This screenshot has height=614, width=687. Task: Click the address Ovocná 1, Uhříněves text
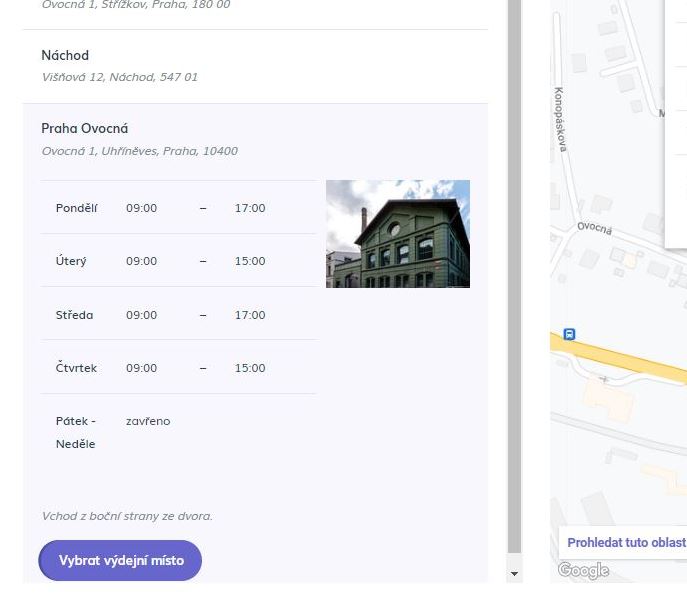click(139, 152)
